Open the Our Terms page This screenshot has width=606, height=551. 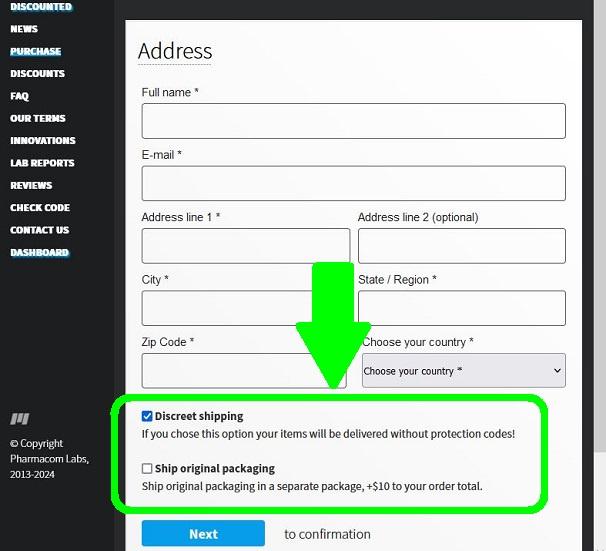click(x=38, y=118)
